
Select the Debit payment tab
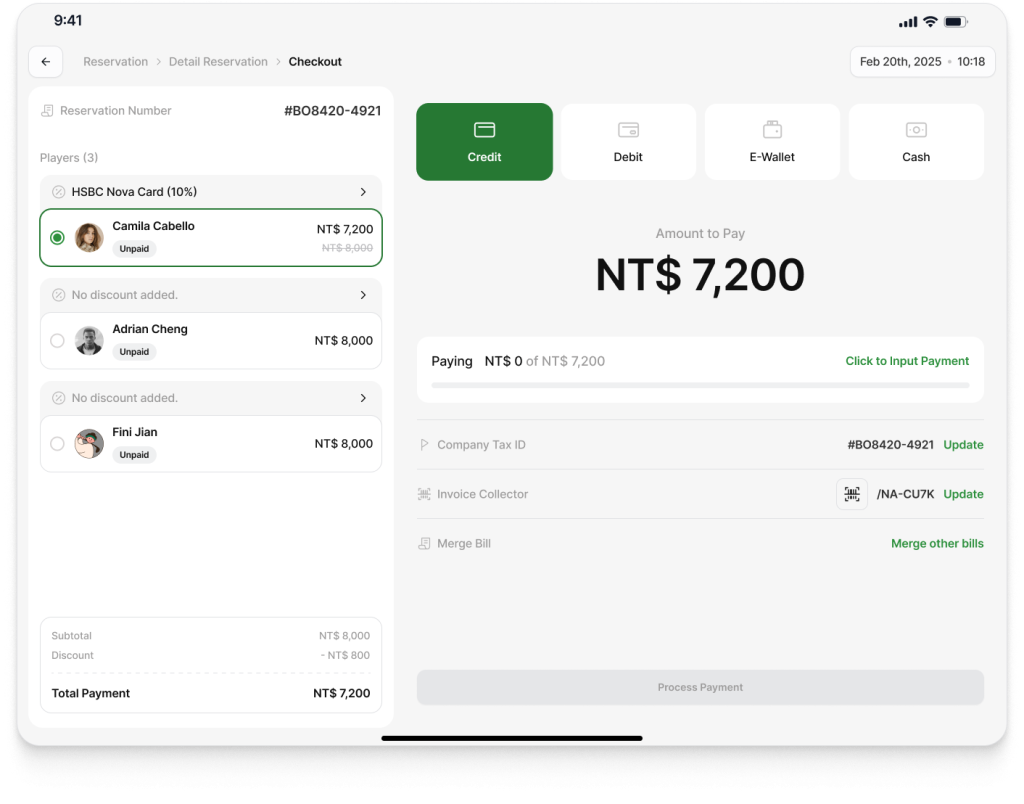[628, 142]
